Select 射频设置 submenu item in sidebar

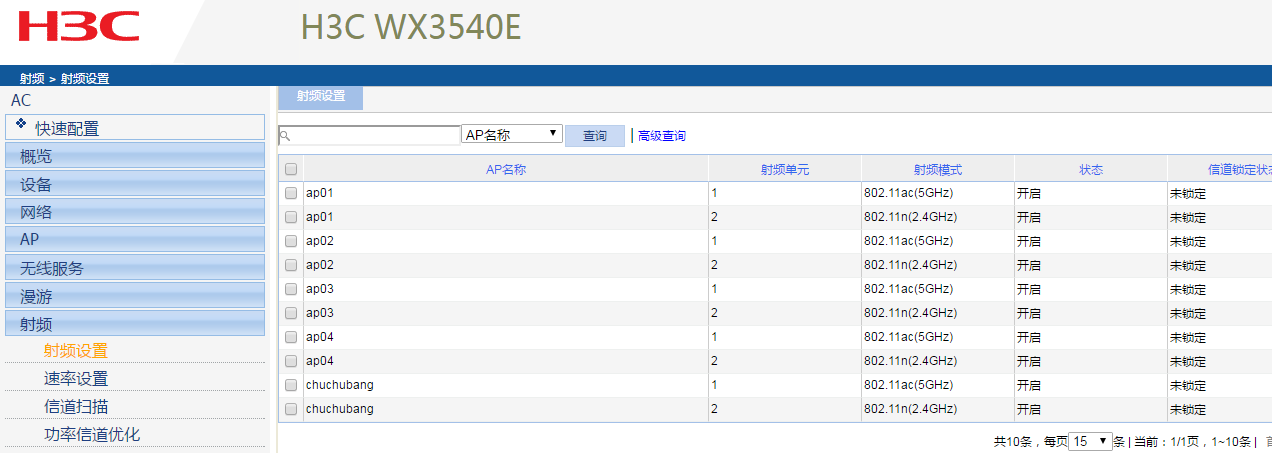tap(75, 350)
